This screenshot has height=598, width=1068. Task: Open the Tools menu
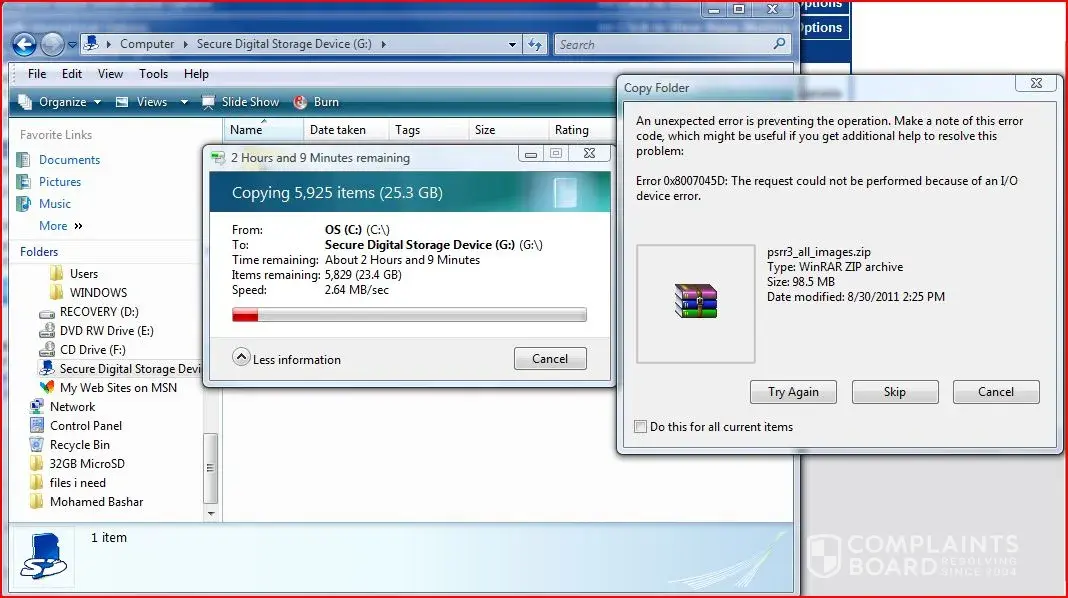pos(153,74)
